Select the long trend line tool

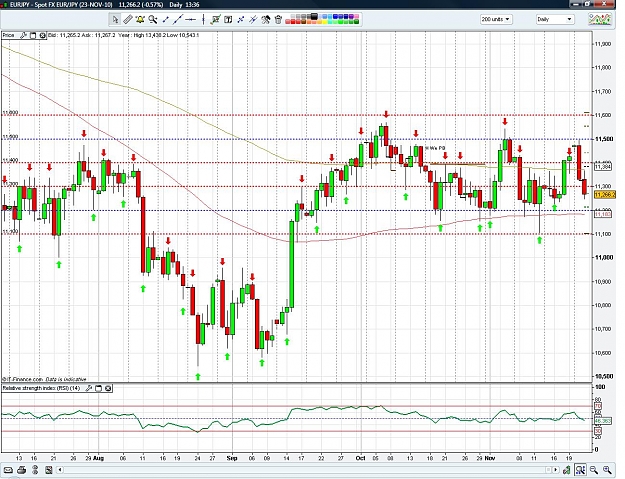[178, 19]
